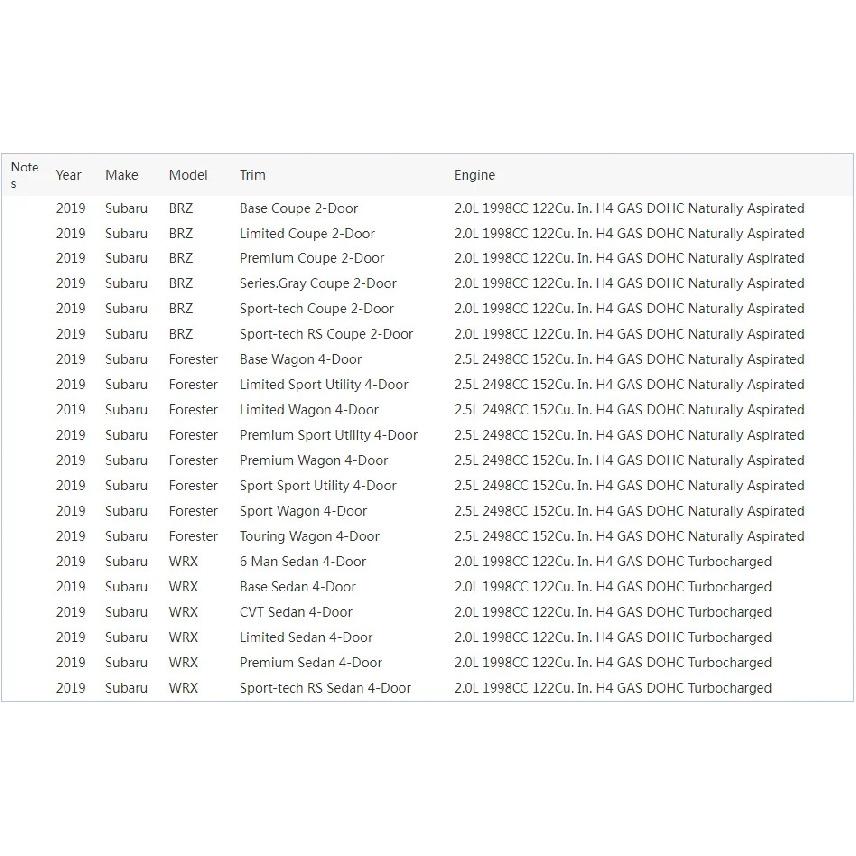Select Sport Wagon 4-Door trim cell

(303, 512)
